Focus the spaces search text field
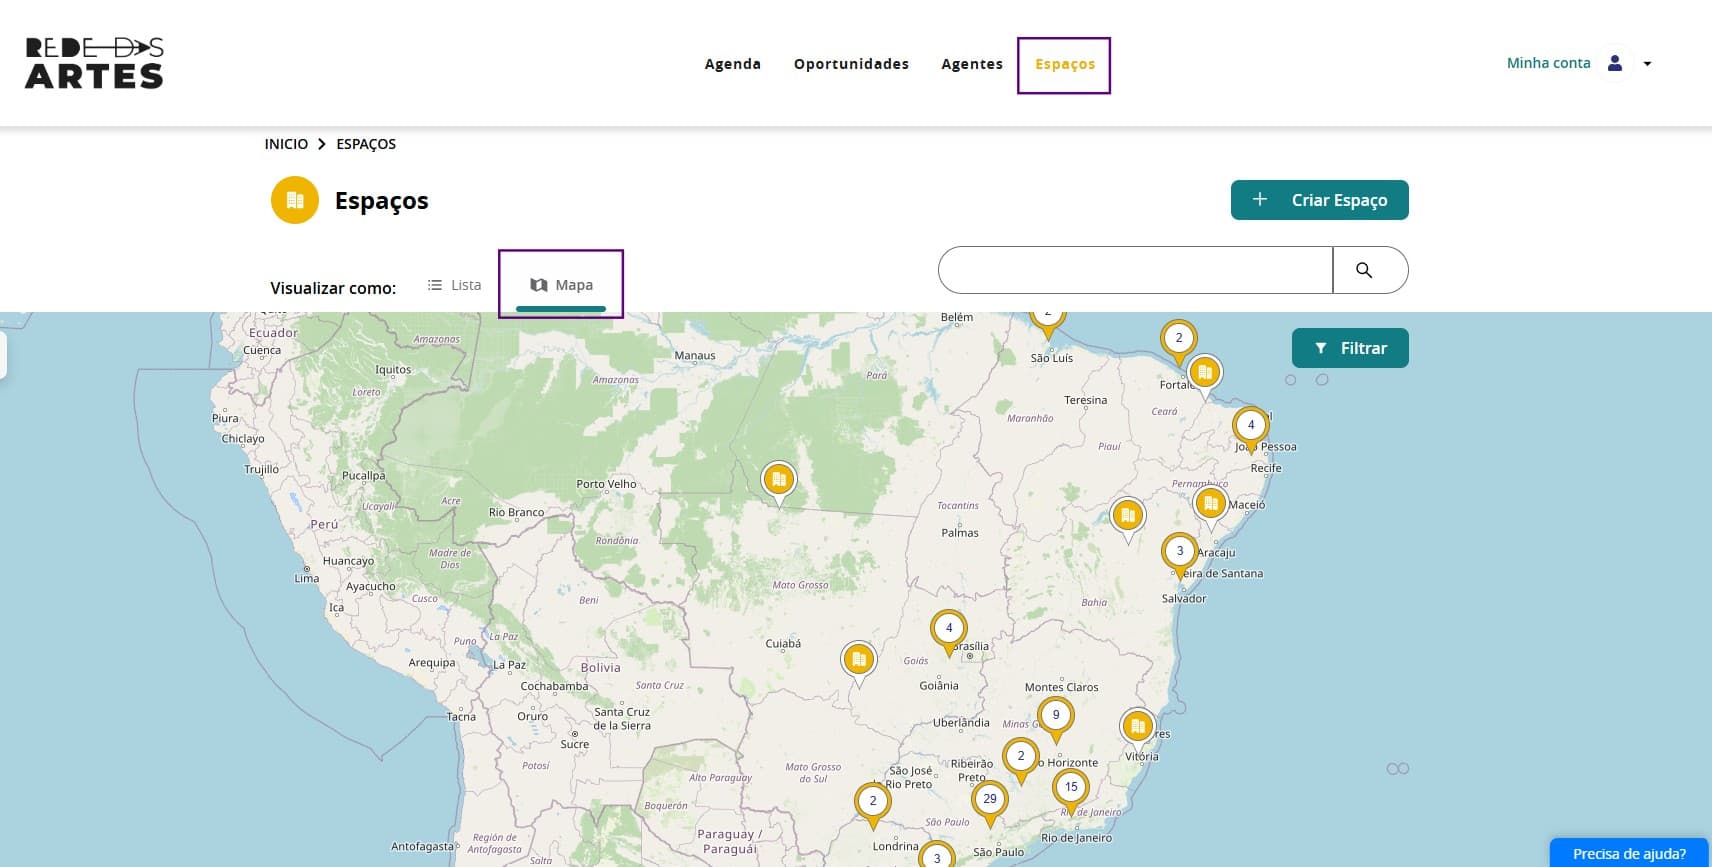The image size is (1712, 867). [x=1135, y=270]
